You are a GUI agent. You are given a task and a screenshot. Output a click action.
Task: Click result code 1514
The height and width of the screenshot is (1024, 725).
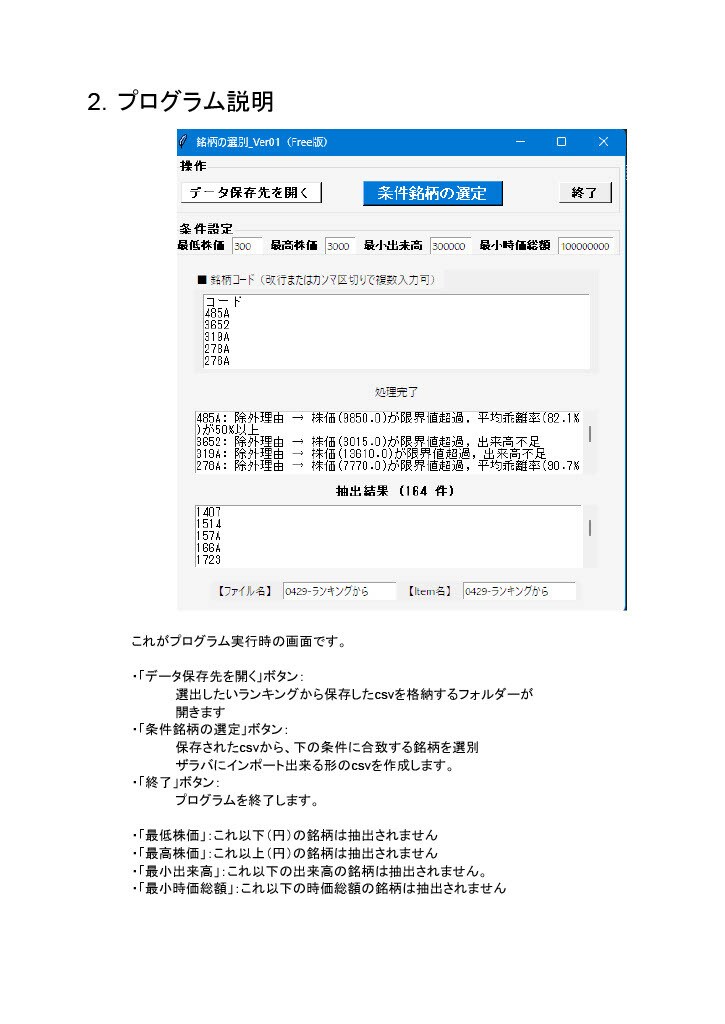pos(209,524)
